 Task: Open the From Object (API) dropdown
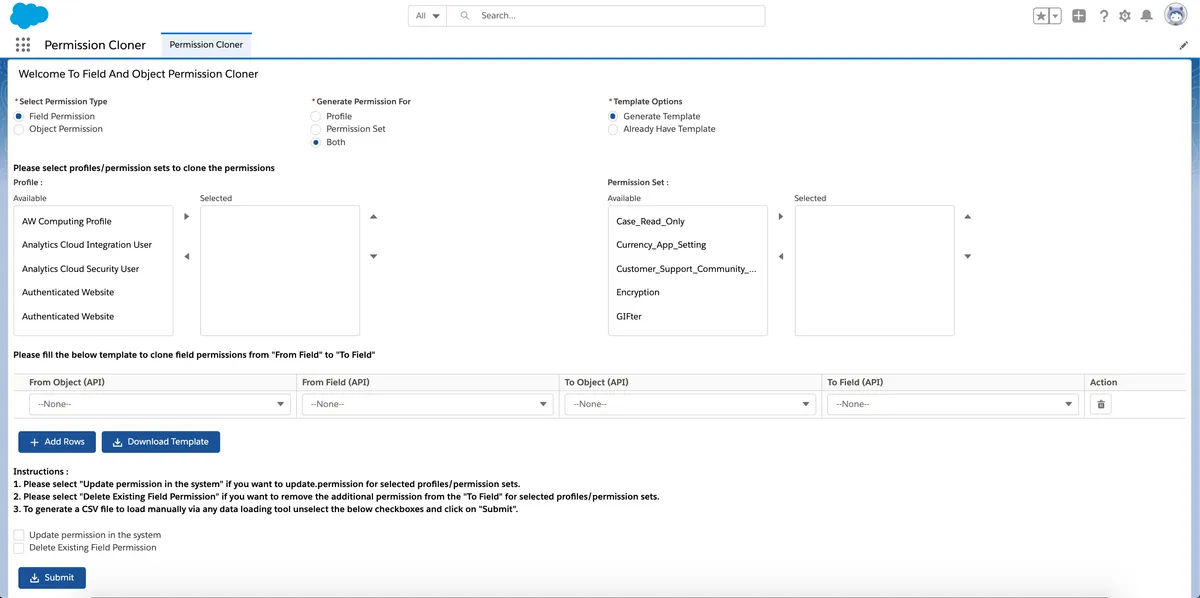160,404
